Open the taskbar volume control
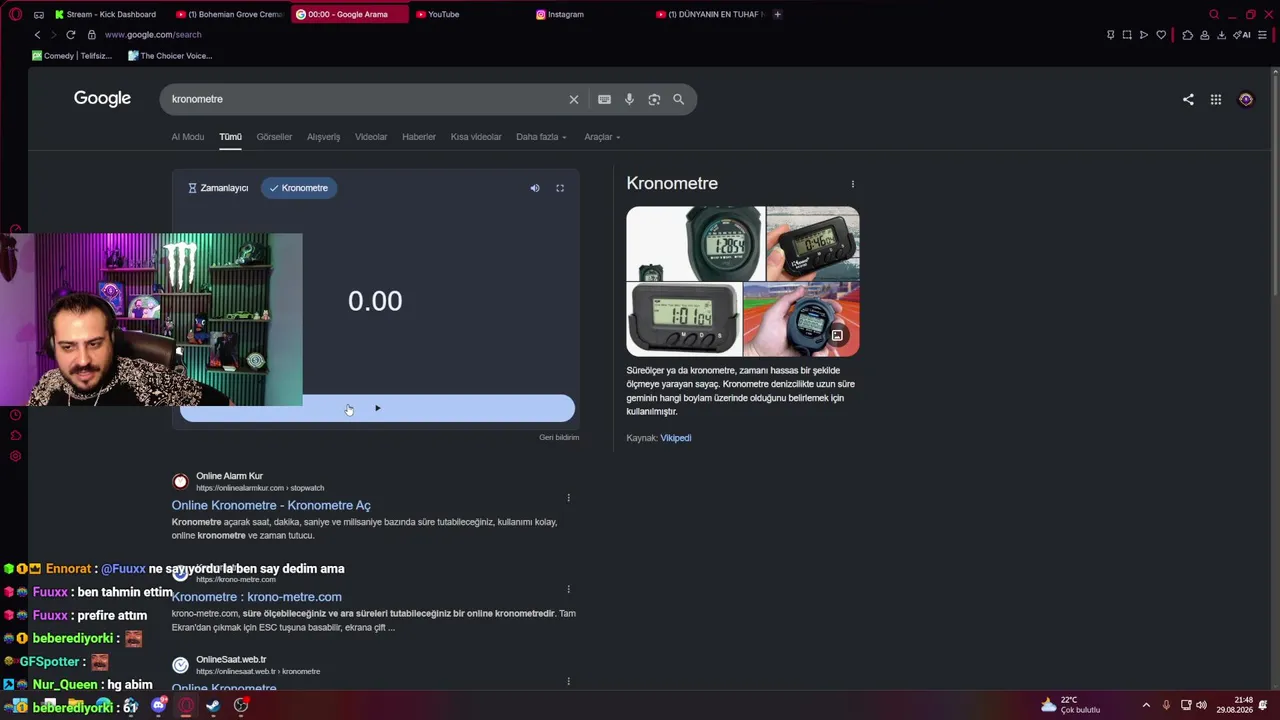This screenshot has width=1280, height=720. (1201, 705)
